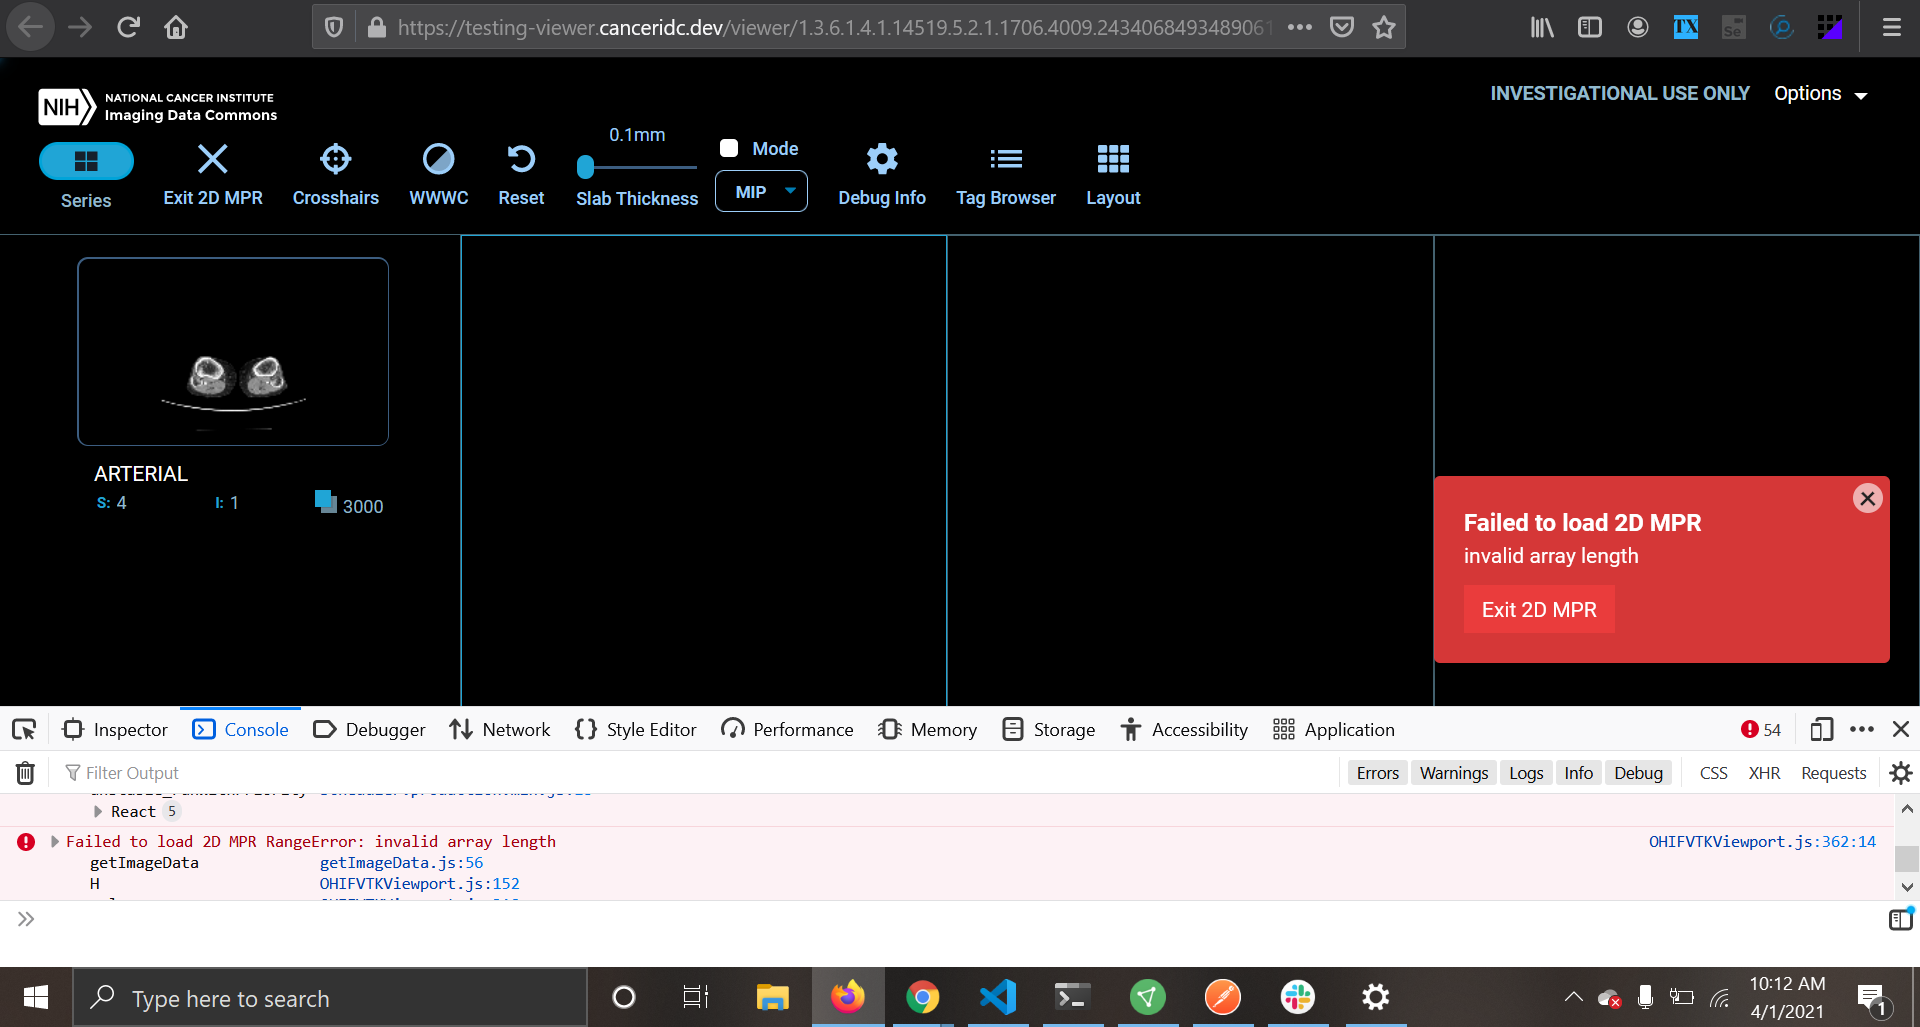Select the WWWC window level tool
This screenshot has height=1027, width=1920.
(438, 159)
